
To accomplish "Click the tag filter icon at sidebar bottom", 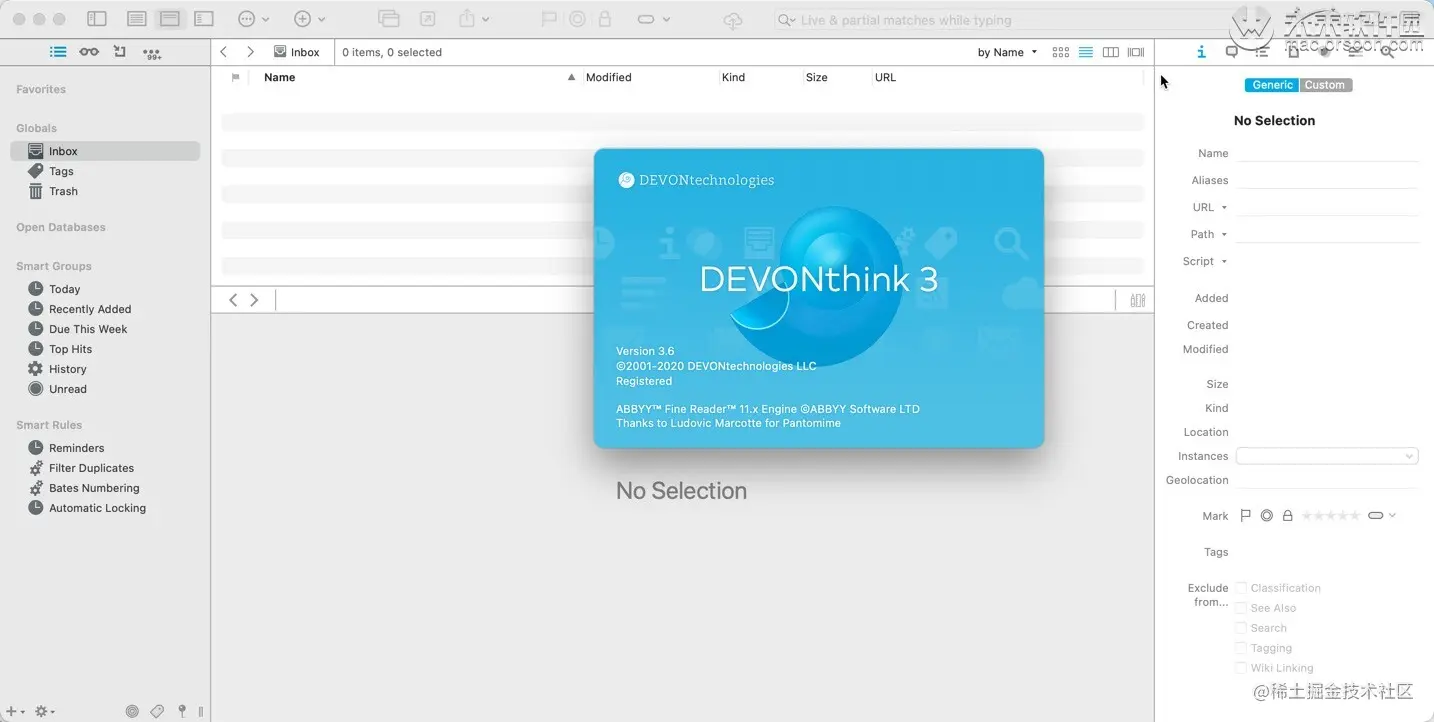I will click(x=157, y=711).
